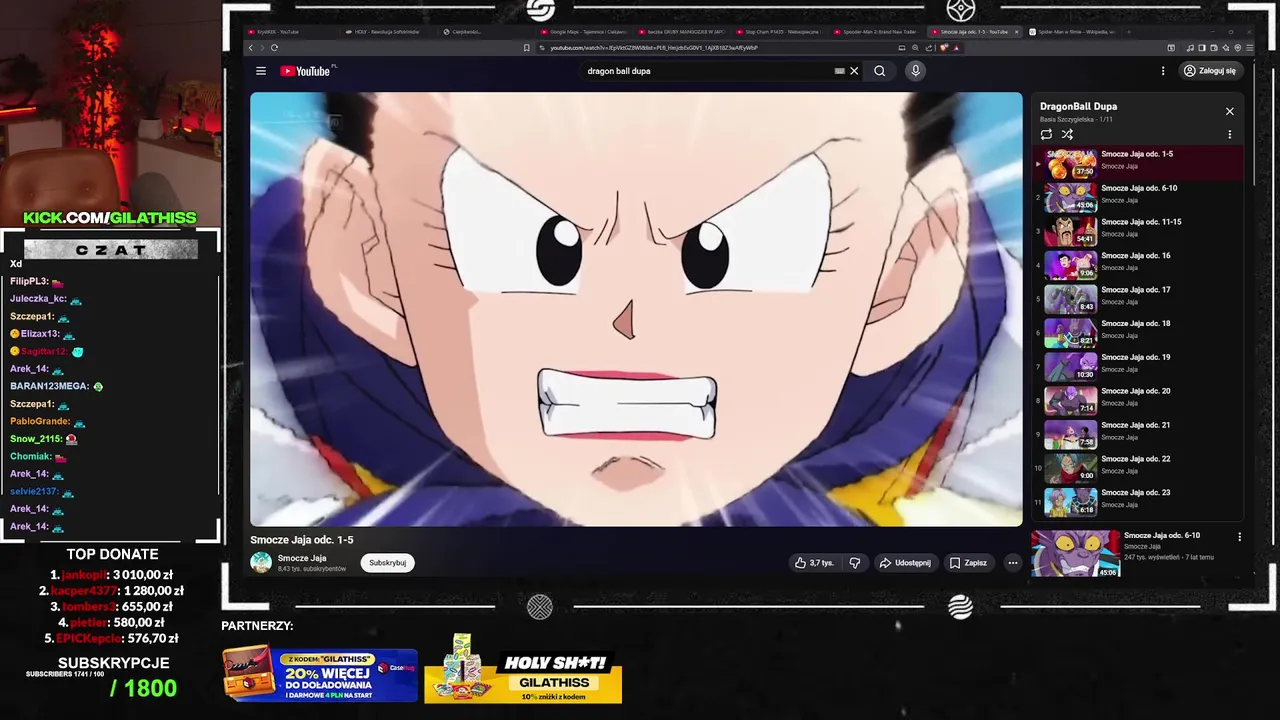Play playlist item Smocze Jaja odc. 17
The width and height of the screenshot is (1280, 720).
[1138, 297]
